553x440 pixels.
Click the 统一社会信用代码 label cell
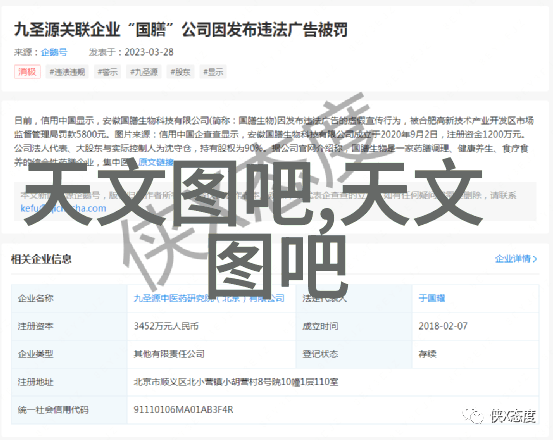pos(69,410)
